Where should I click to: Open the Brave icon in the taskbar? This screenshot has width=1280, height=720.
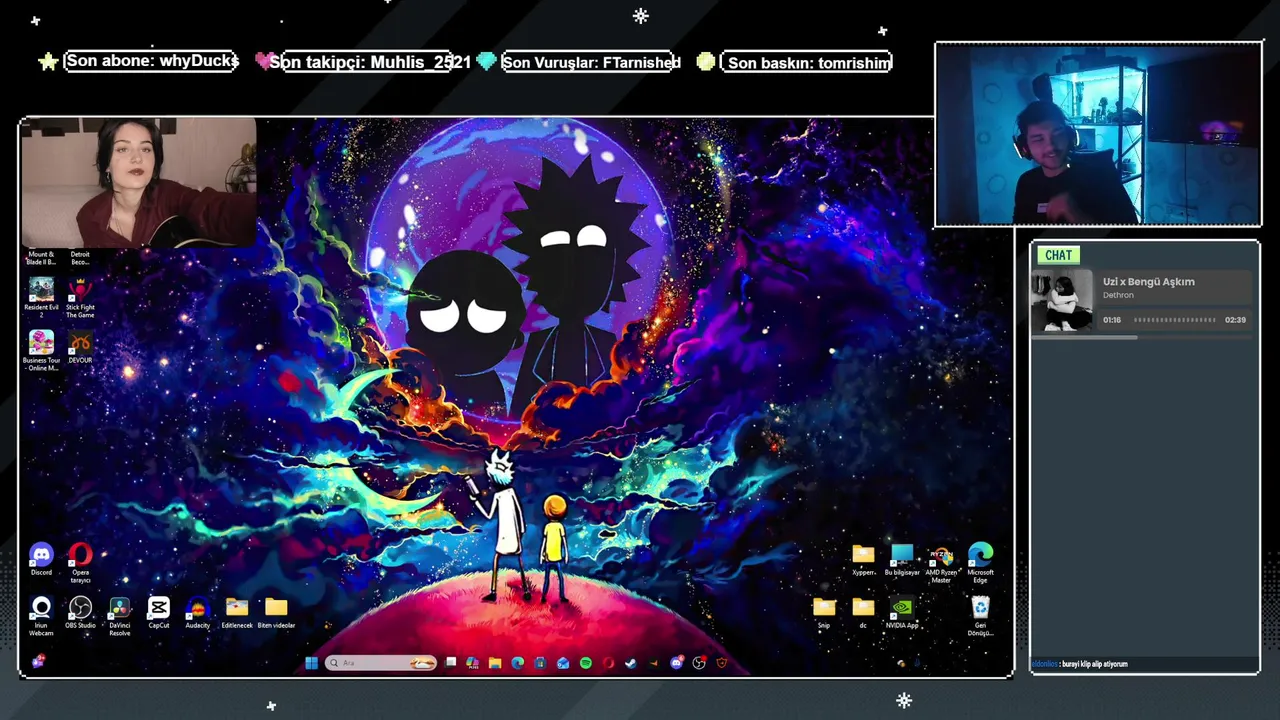tap(722, 663)
